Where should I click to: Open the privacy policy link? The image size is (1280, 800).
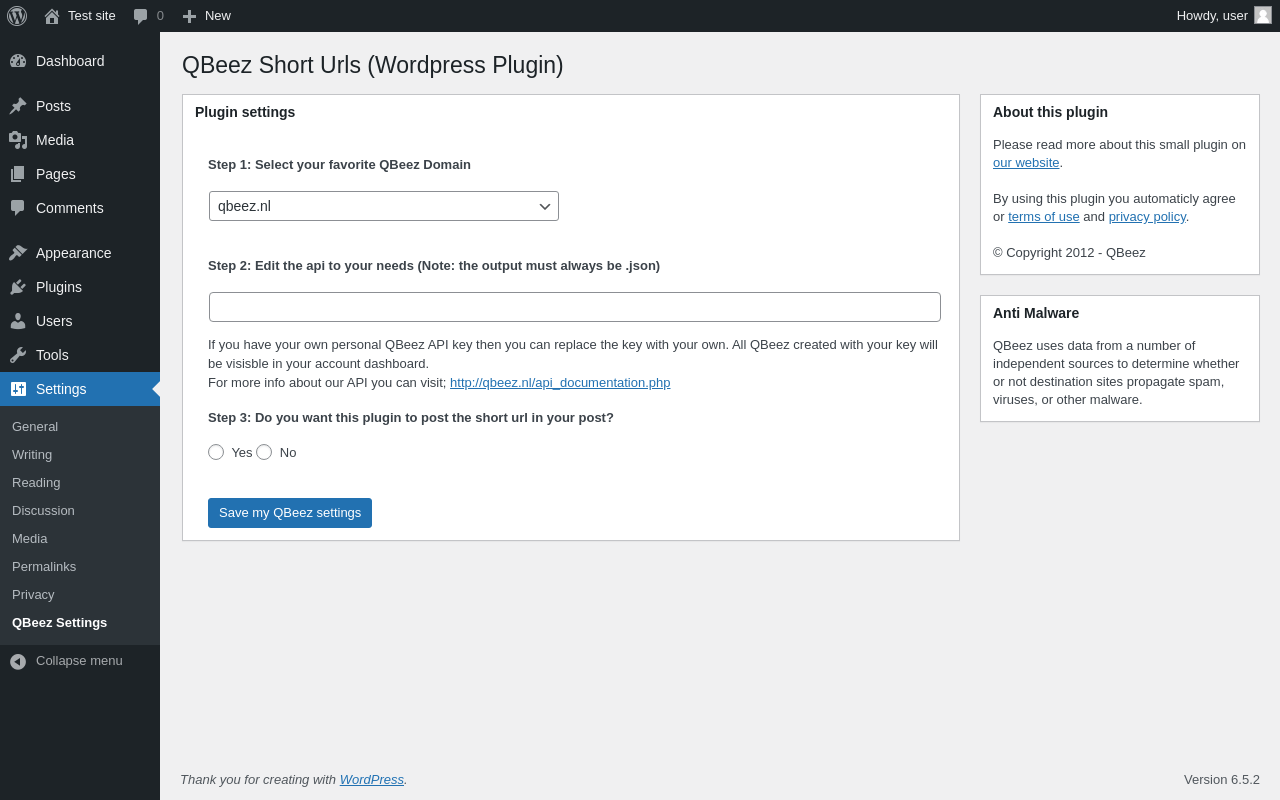click(1147, 217)
